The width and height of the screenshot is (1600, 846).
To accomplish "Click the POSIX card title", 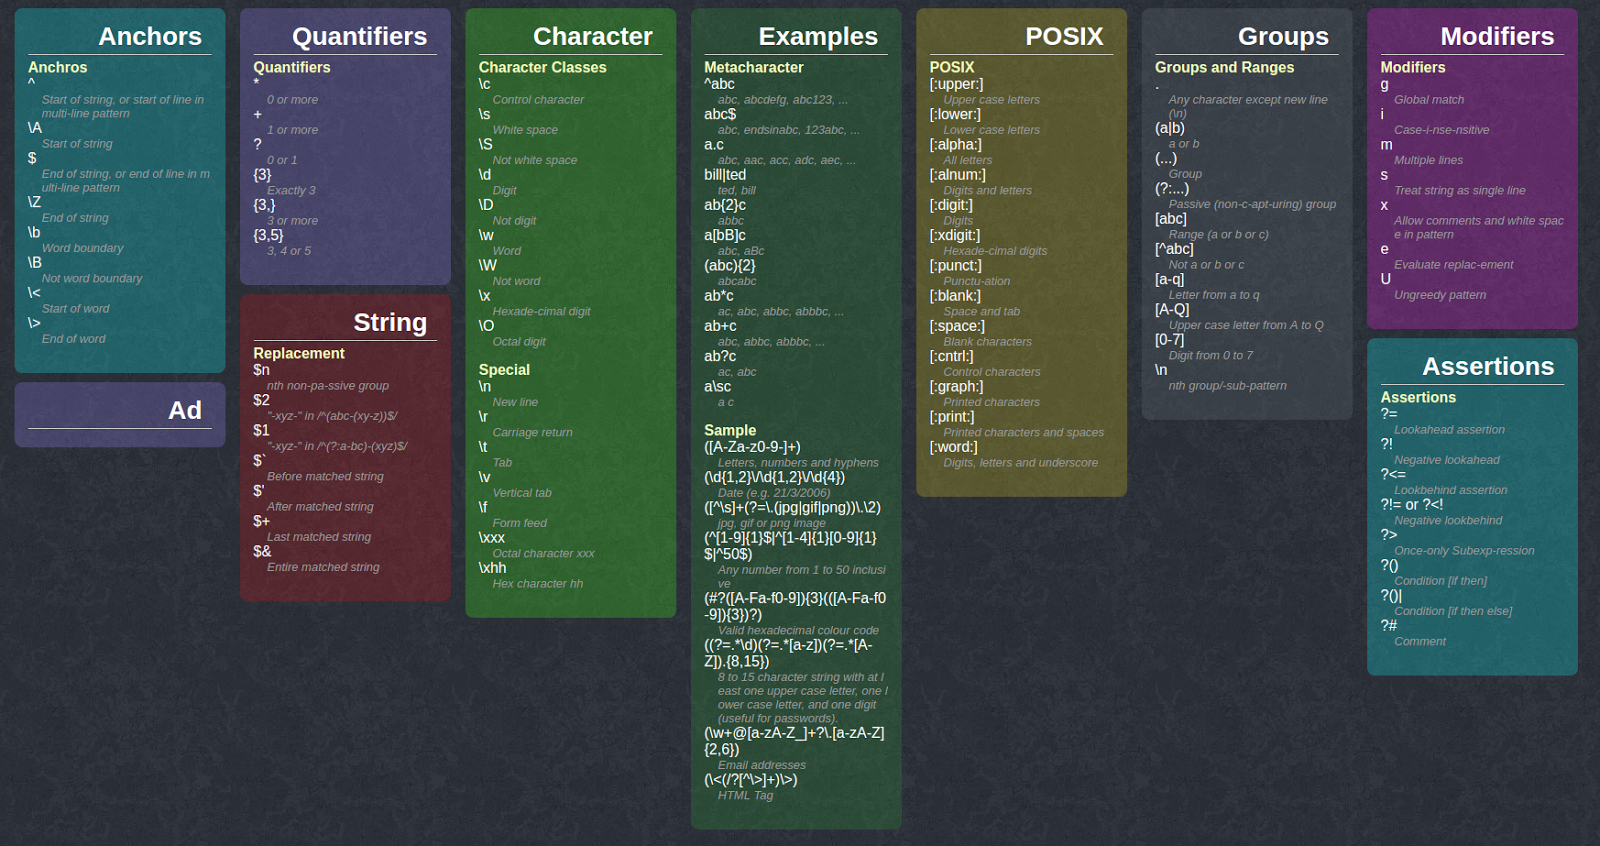I will click(x=1063, y=37).
